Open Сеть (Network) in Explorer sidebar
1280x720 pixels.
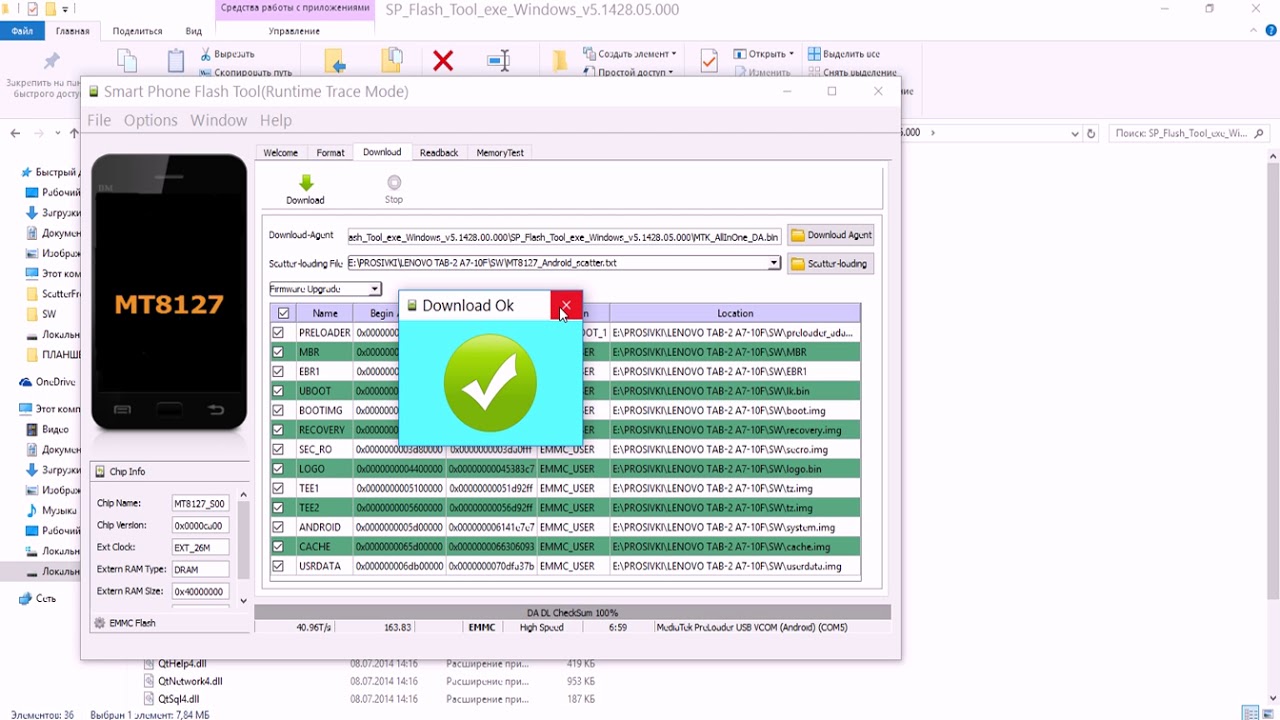(38, 598)
